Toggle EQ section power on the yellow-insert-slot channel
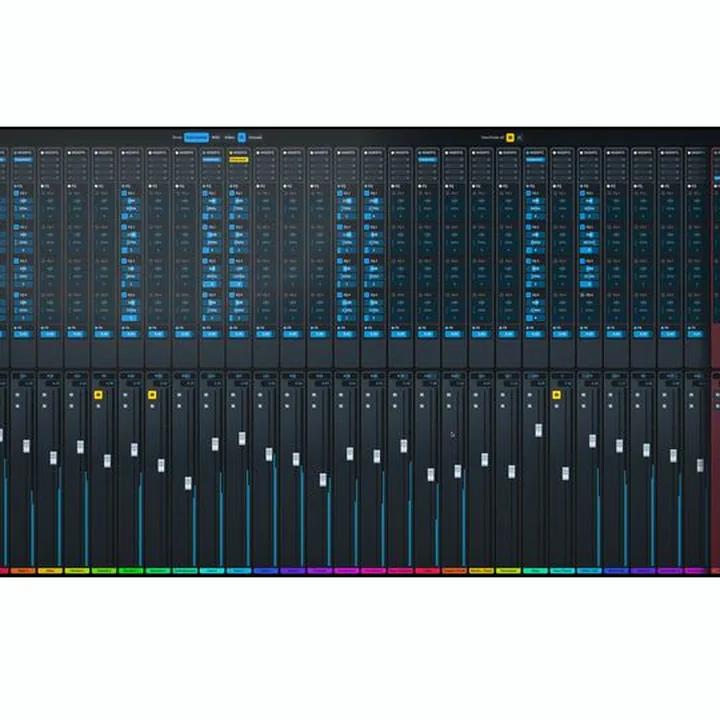This screenshot has height=720, width=720. click(x=231, y=186)
